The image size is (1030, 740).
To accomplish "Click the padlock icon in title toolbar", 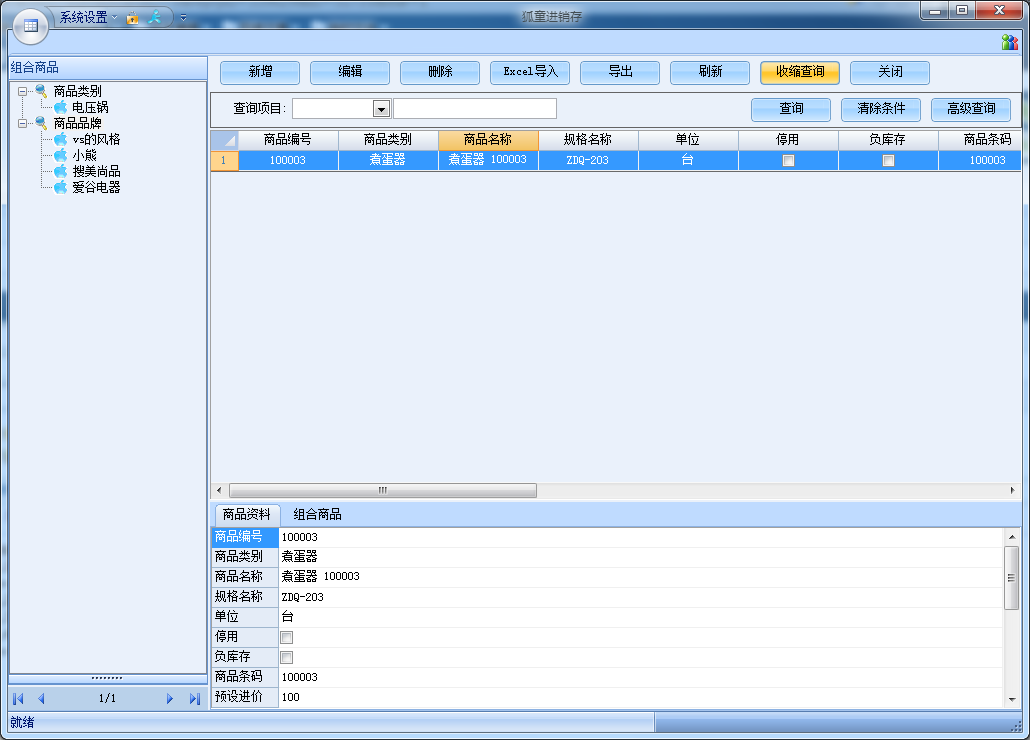I will coord(132,17).
